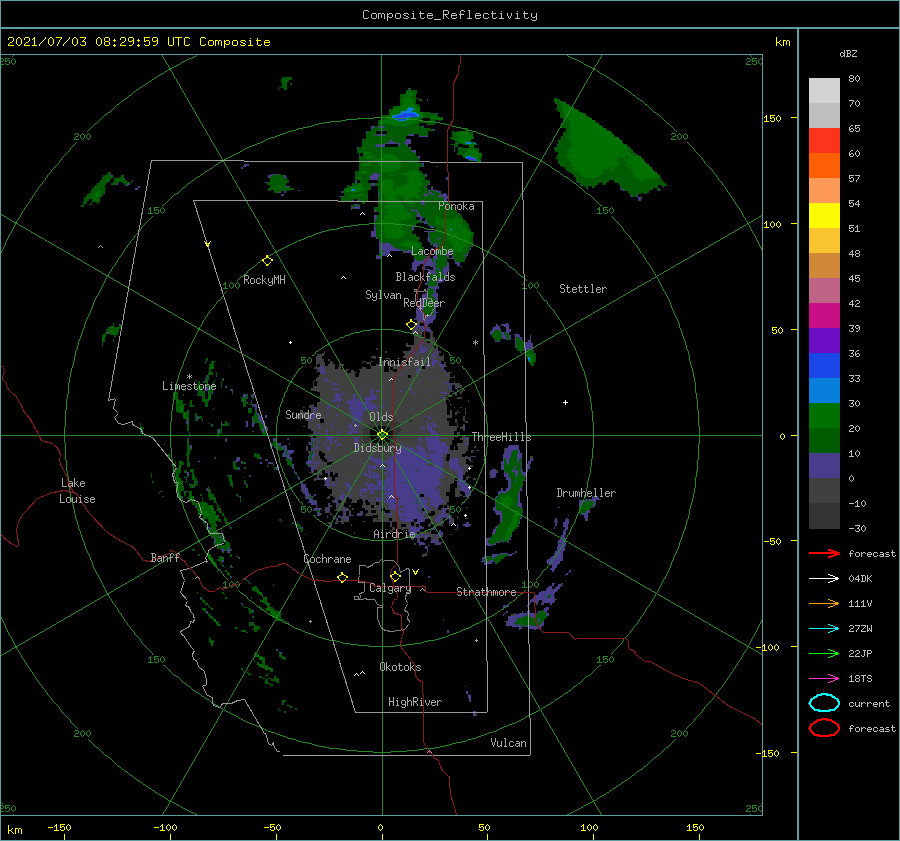The image size is (900, 841).
Task: Click the Olds town label
Action: pos(381,417)
